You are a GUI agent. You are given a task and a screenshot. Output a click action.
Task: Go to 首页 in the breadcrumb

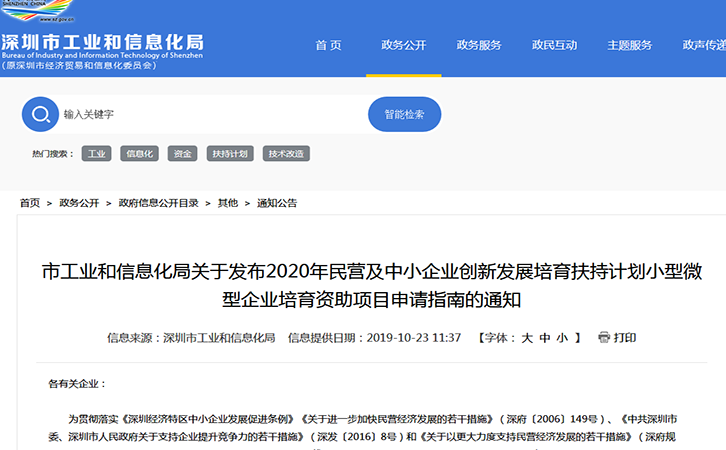coord(30,203)
